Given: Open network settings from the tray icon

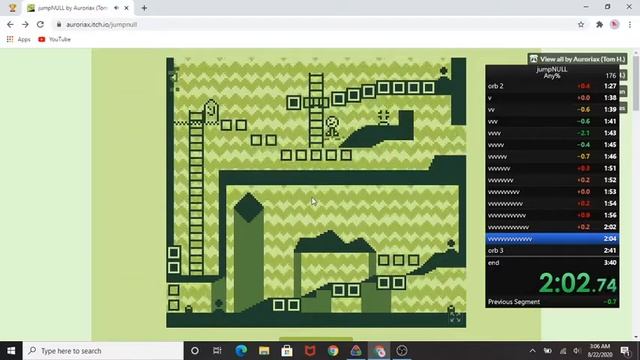Looking at the screenshot, I should [563, 351].
